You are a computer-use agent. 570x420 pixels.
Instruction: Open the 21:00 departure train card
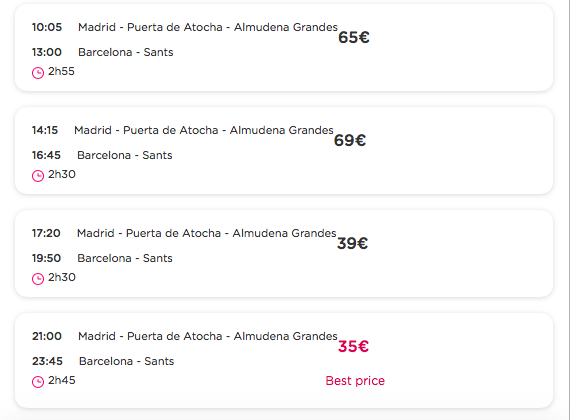point(284,360)
